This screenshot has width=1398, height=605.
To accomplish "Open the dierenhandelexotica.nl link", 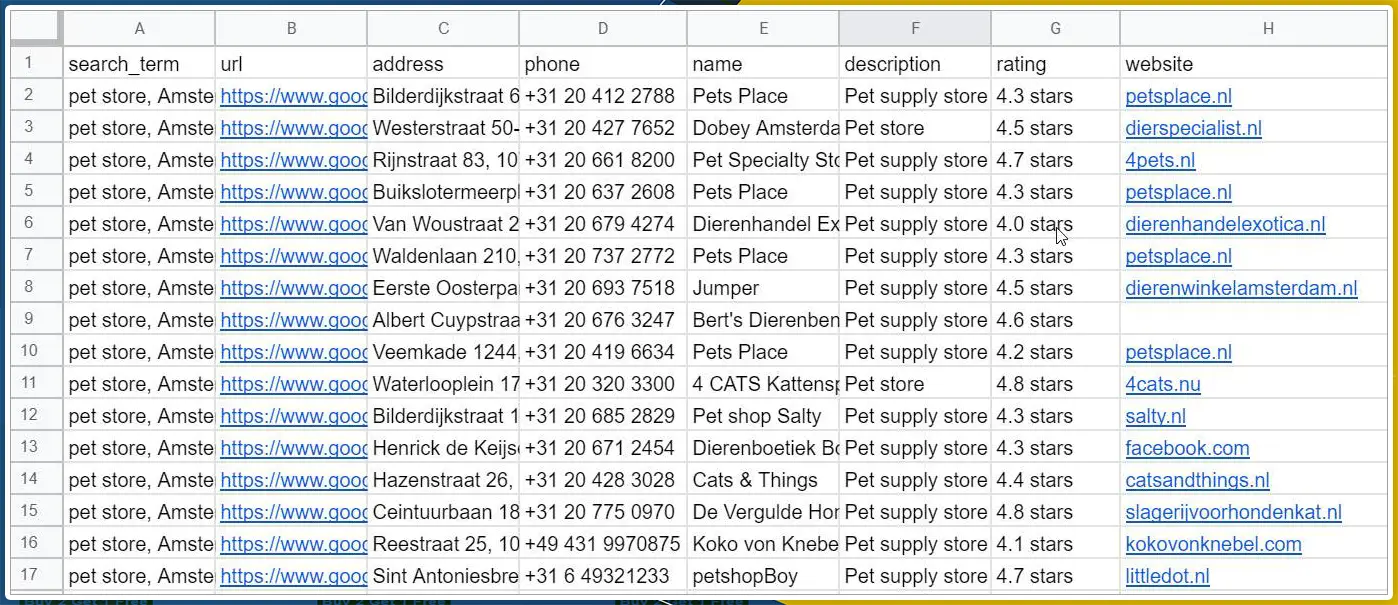I will point(1225,224).
